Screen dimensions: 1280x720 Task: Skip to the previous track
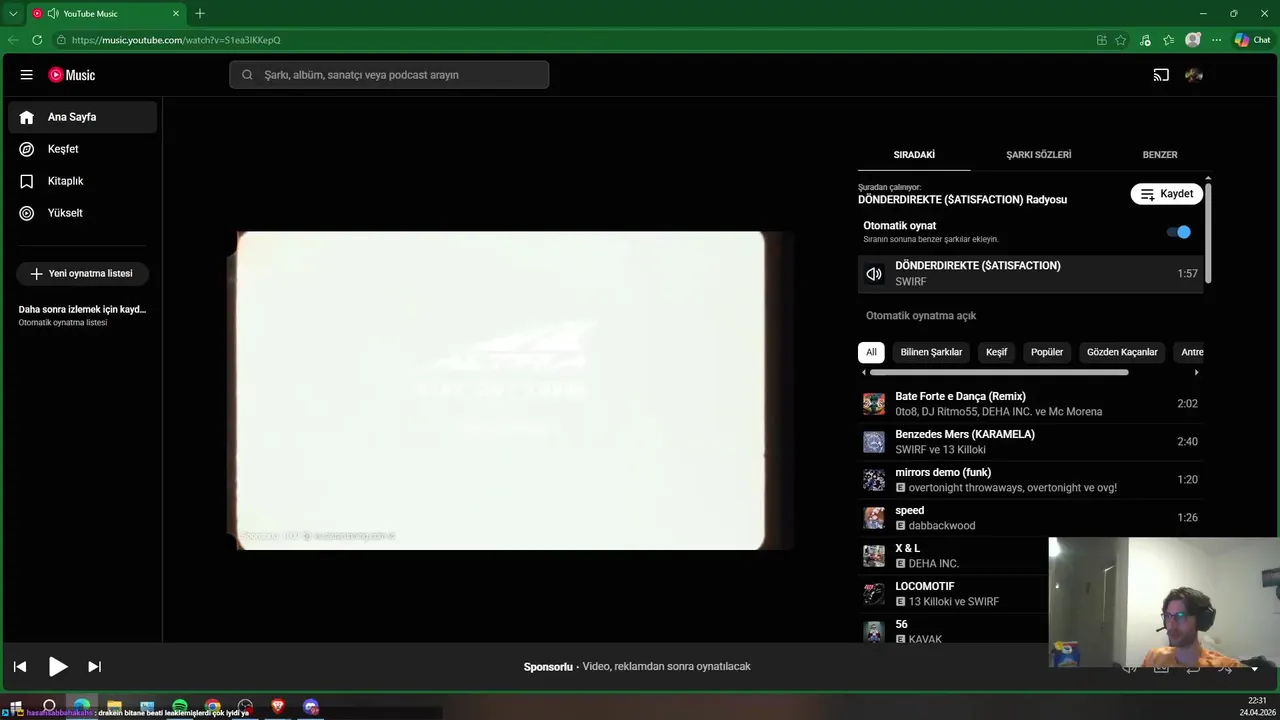20,666
